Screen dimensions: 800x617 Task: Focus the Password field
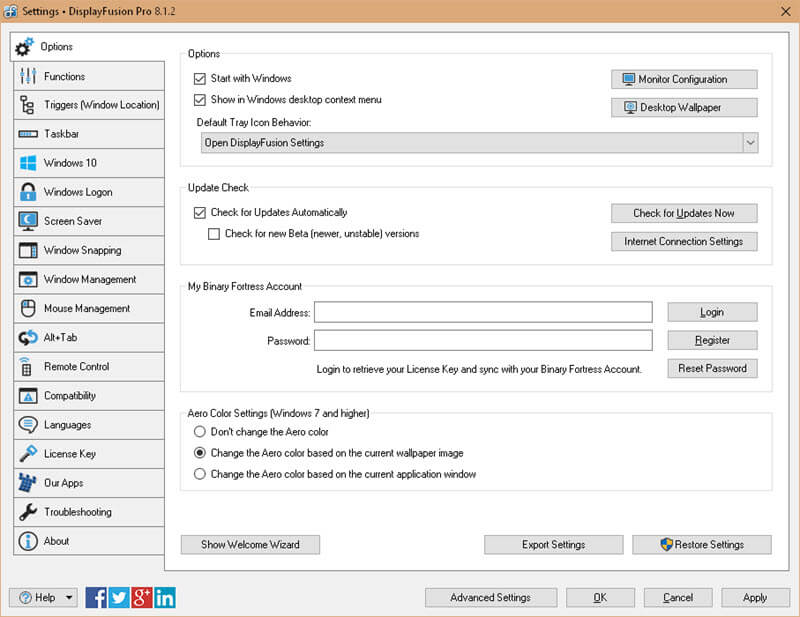click(483, 340)
